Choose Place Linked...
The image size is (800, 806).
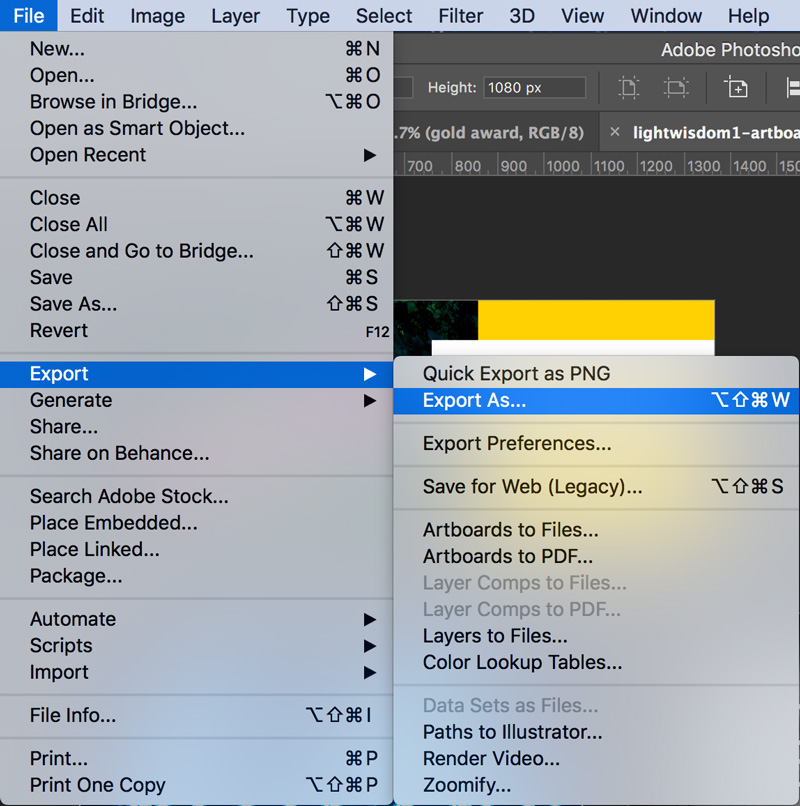pyautogui.click(x=196, y=549)
